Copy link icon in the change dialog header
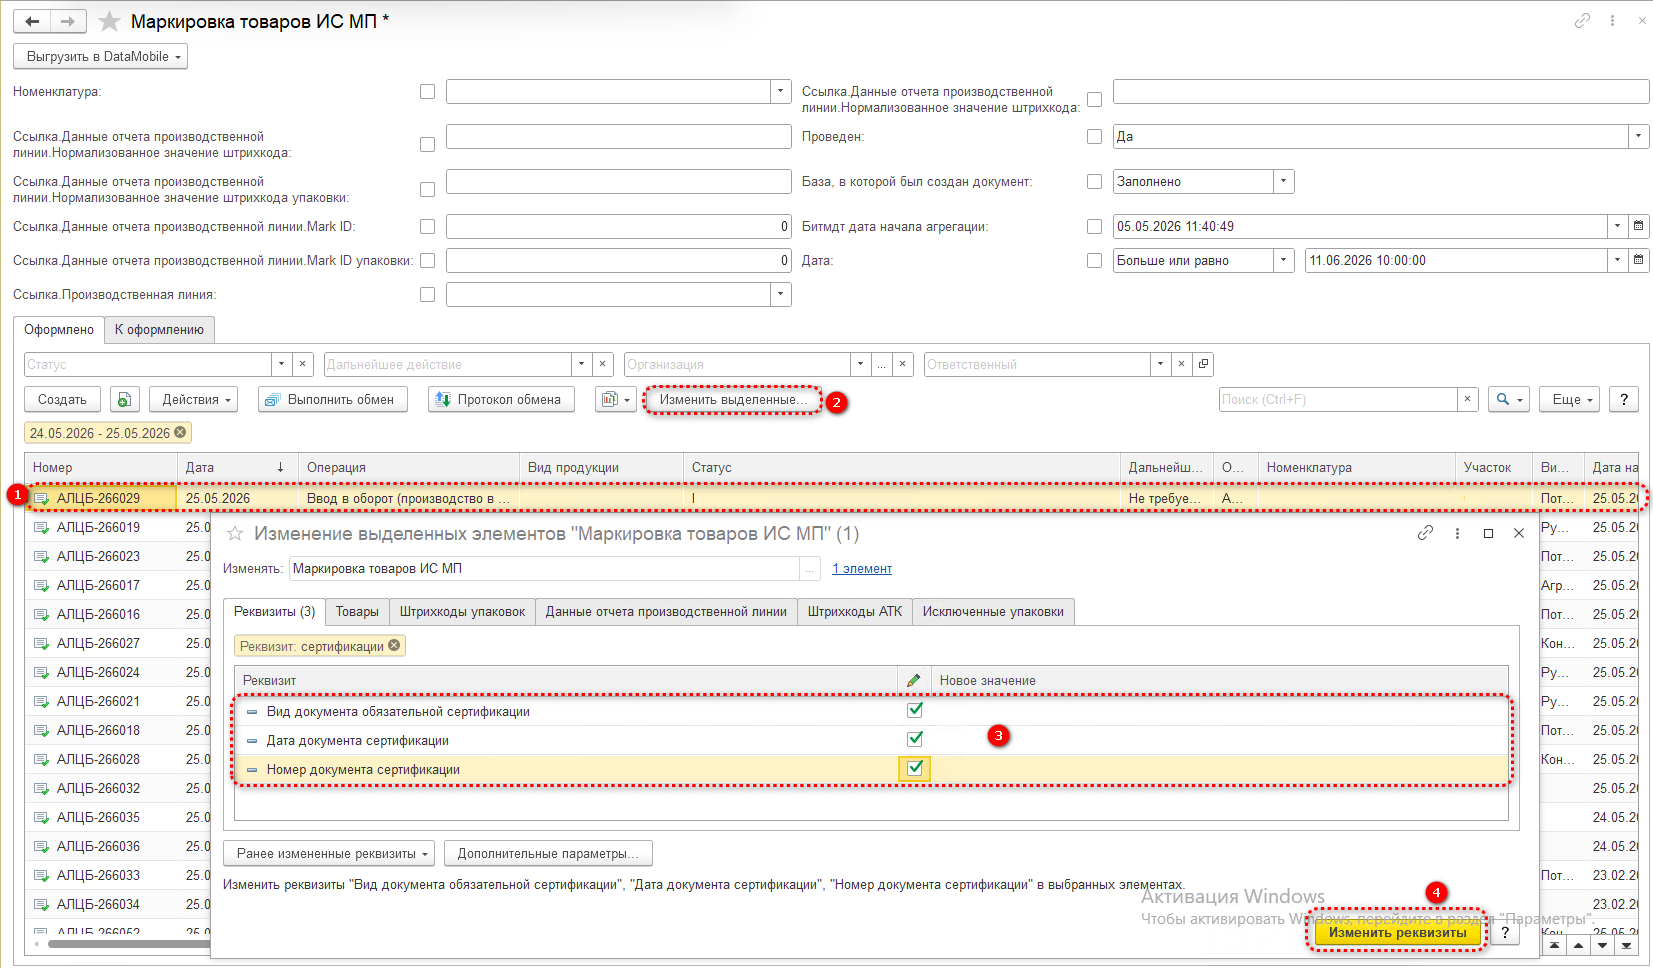The width and height of the screenshot is (1653, 968). click(x=1425, y=533)
